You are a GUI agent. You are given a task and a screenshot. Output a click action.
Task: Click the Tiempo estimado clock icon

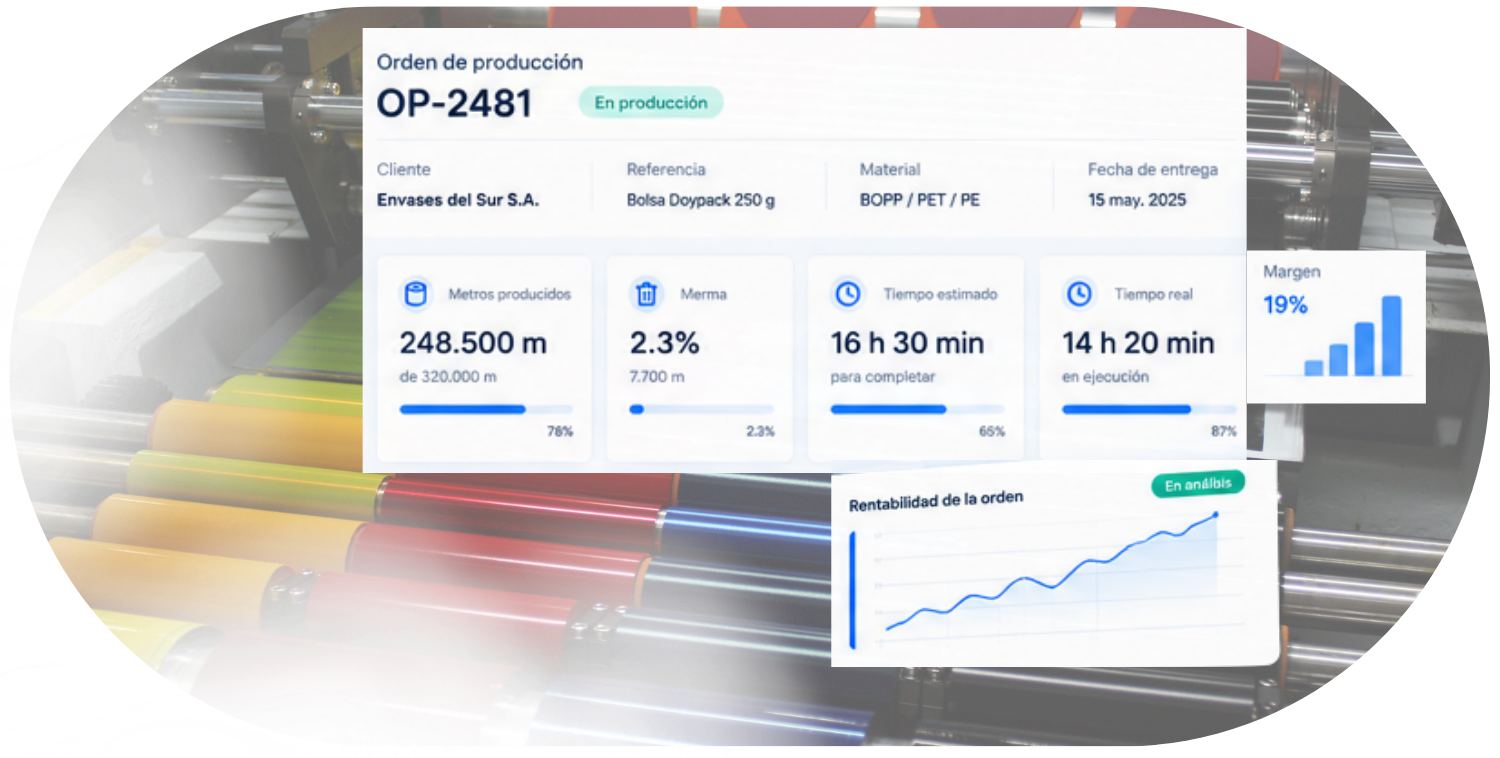847,294
